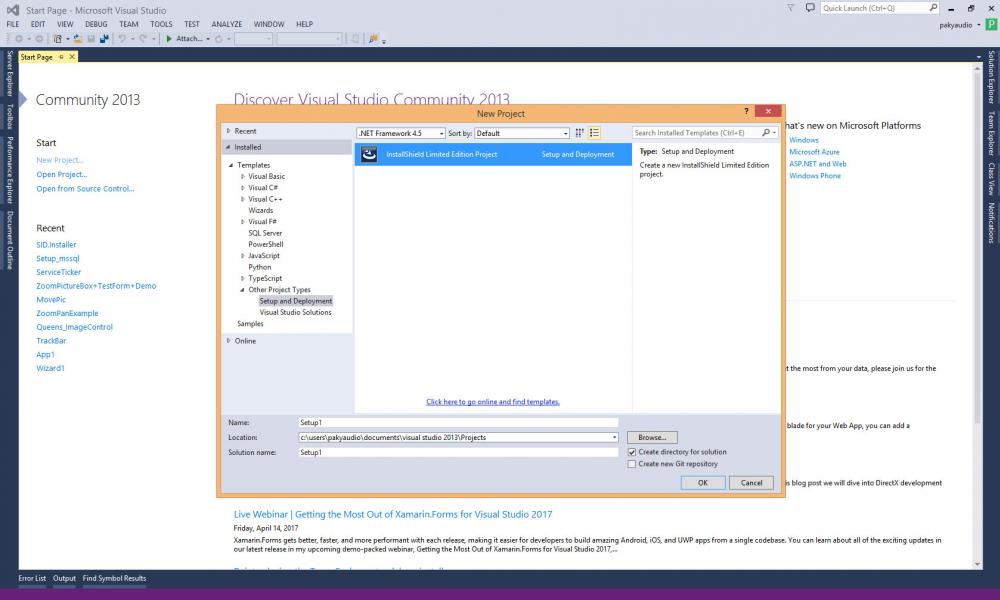Click the InstallShield project template icon
The width and height of the screenshot is (1000, 600).
368,154
